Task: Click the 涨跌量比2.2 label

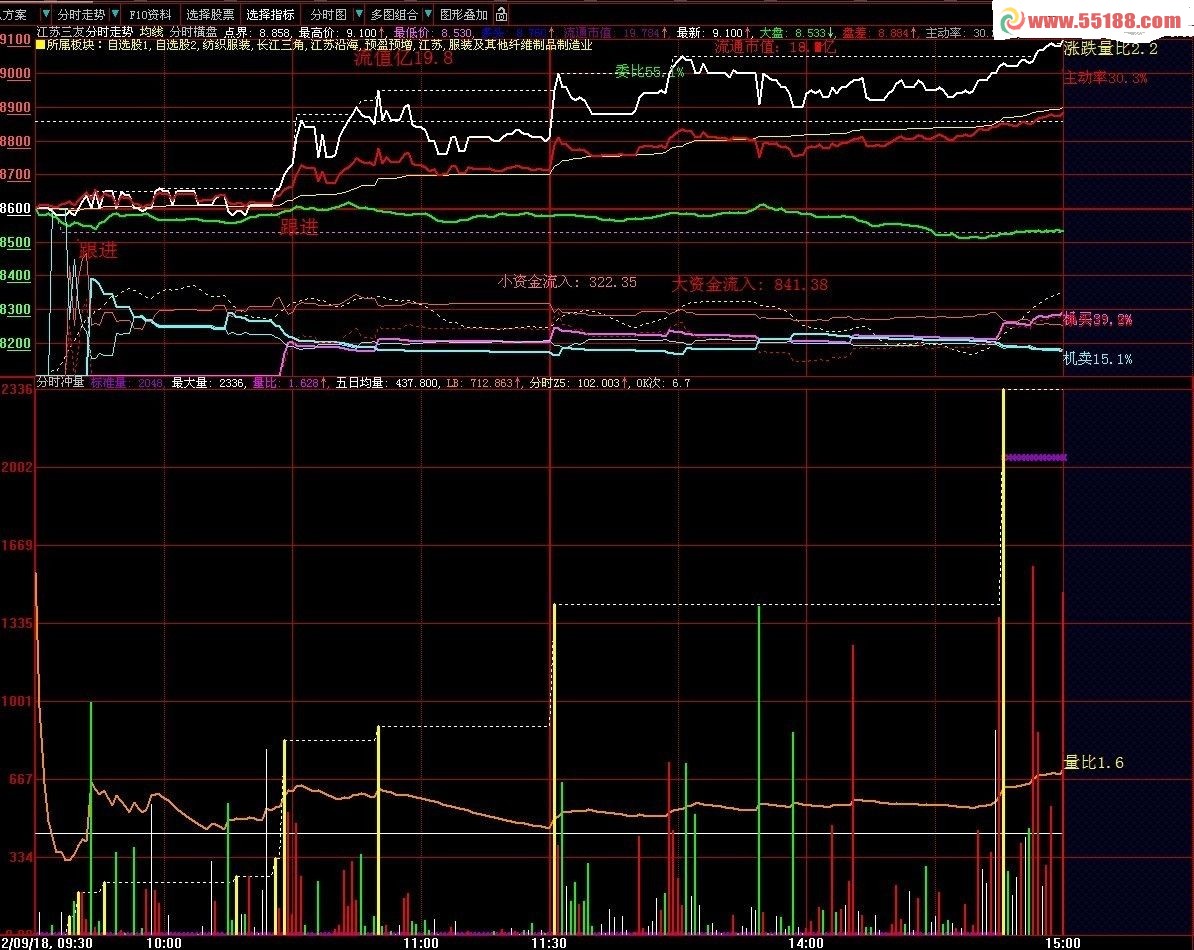Action: coord(1111,49)
